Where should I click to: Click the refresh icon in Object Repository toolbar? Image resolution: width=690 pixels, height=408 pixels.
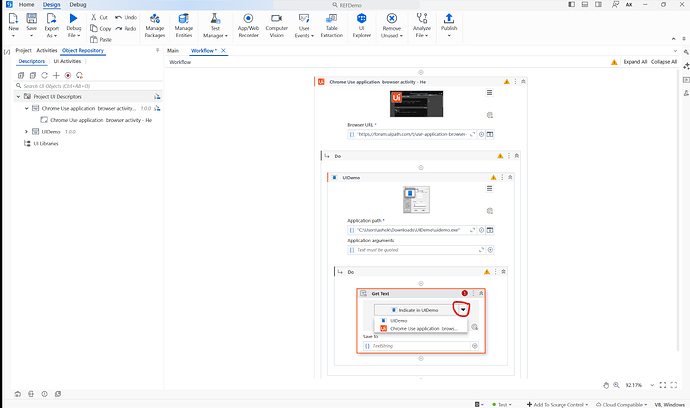coord(44,75)
